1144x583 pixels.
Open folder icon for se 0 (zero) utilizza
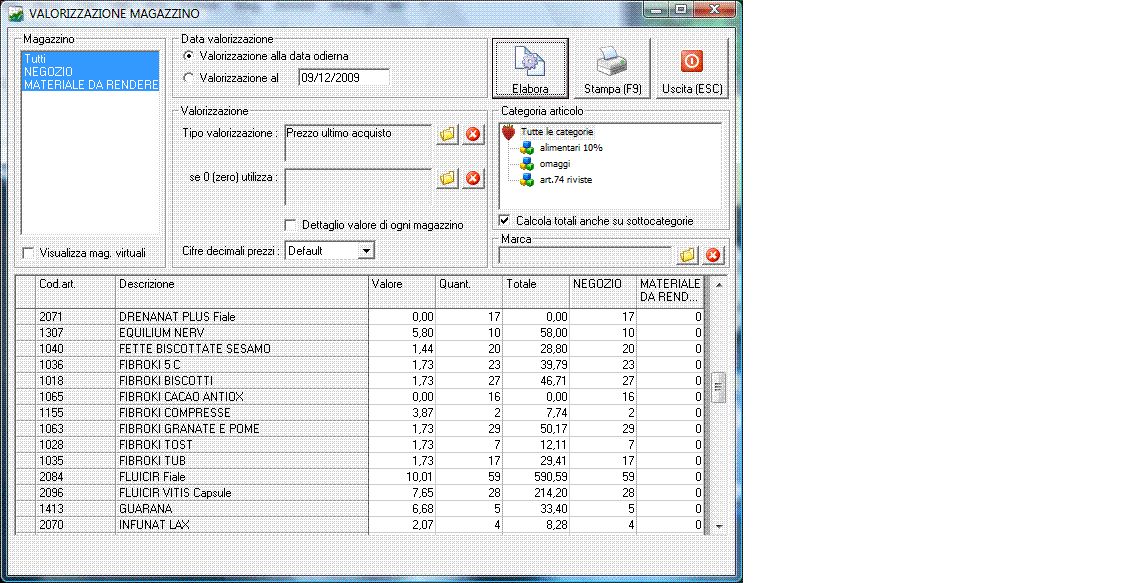[x=447, y=178]
